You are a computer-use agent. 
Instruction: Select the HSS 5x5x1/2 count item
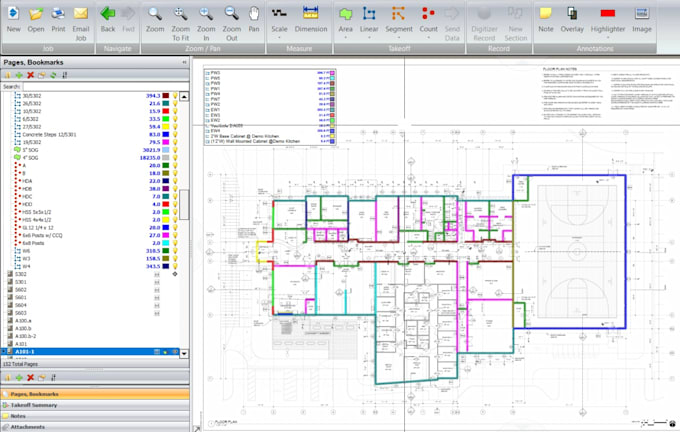point(37,212)
